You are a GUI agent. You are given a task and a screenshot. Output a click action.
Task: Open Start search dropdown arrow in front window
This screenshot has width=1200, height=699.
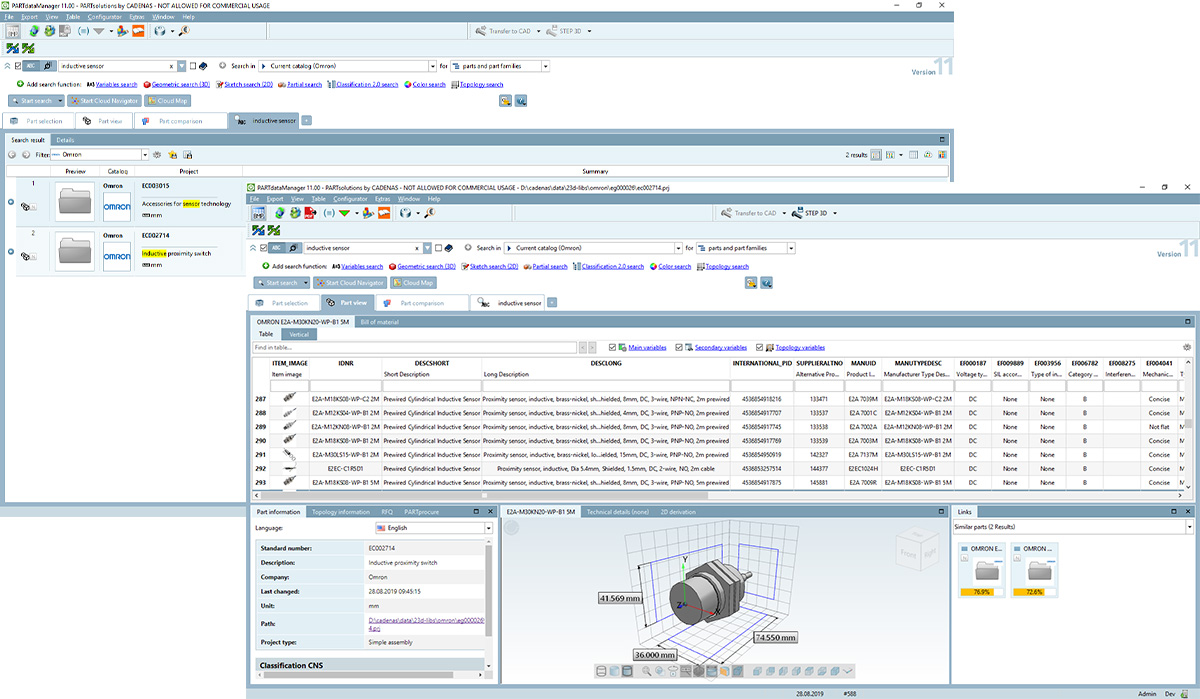(305, 283)
